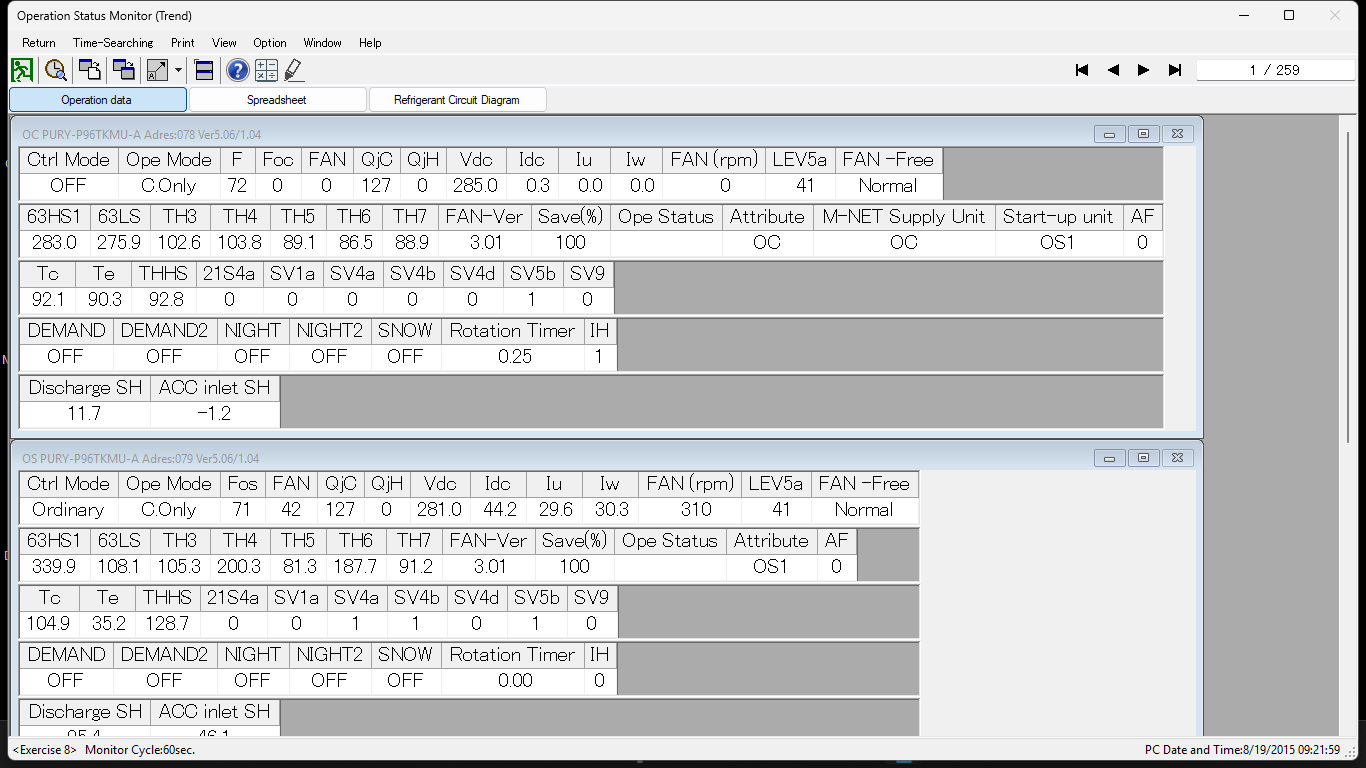The width and height of the screenshot is (1366, 768).
Task: Minimize the OS PURY-P96TKMU-A sub-window
Action: coord(1109,458)
